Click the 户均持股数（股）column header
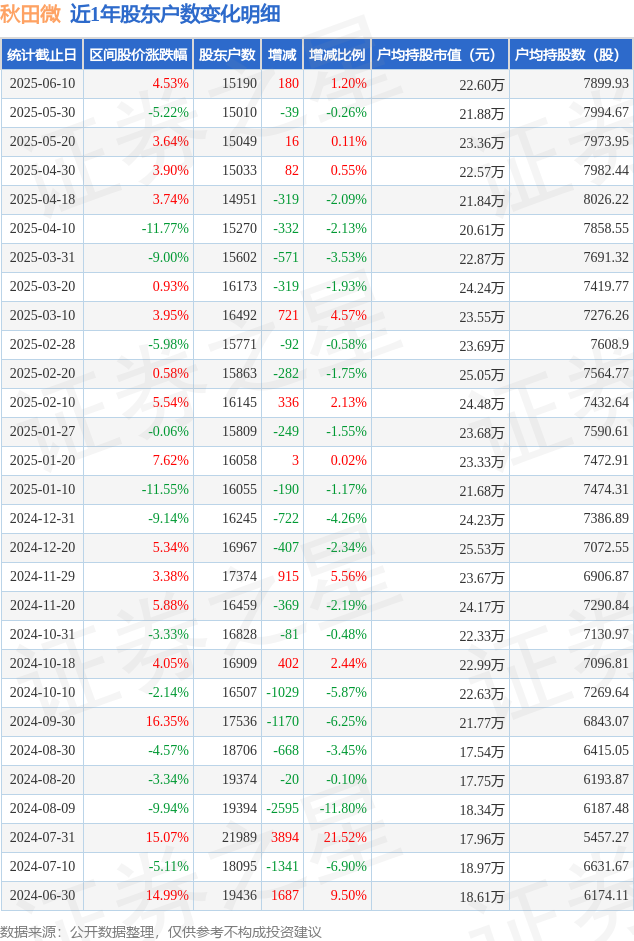Image resolution: width=634 pixels, height=941 pixels. [x=571, y=55]
